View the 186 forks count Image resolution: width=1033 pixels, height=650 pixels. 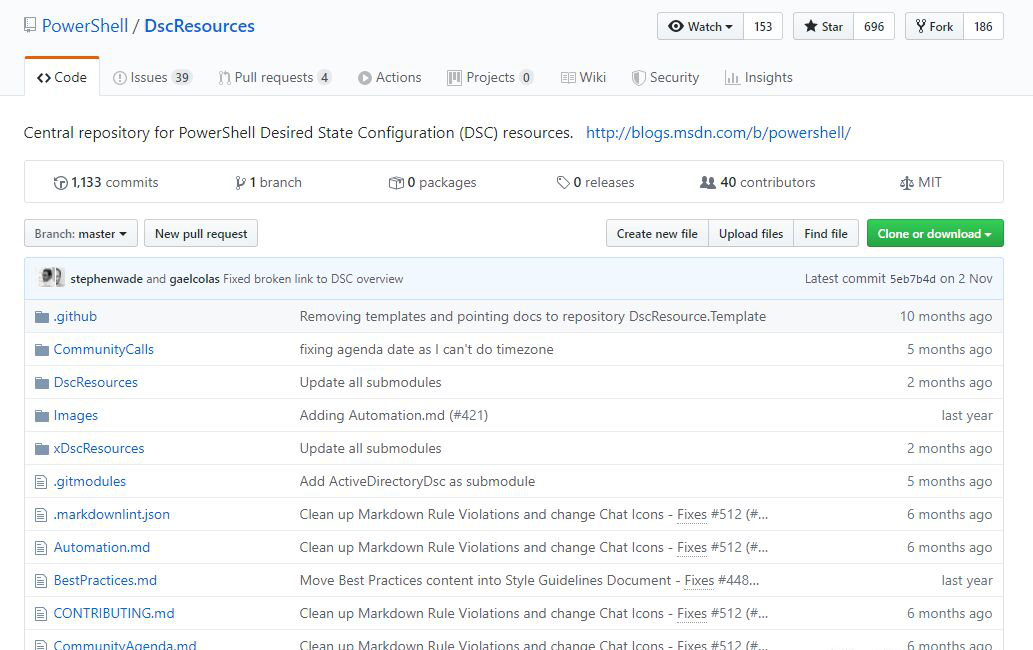point(984,26)
